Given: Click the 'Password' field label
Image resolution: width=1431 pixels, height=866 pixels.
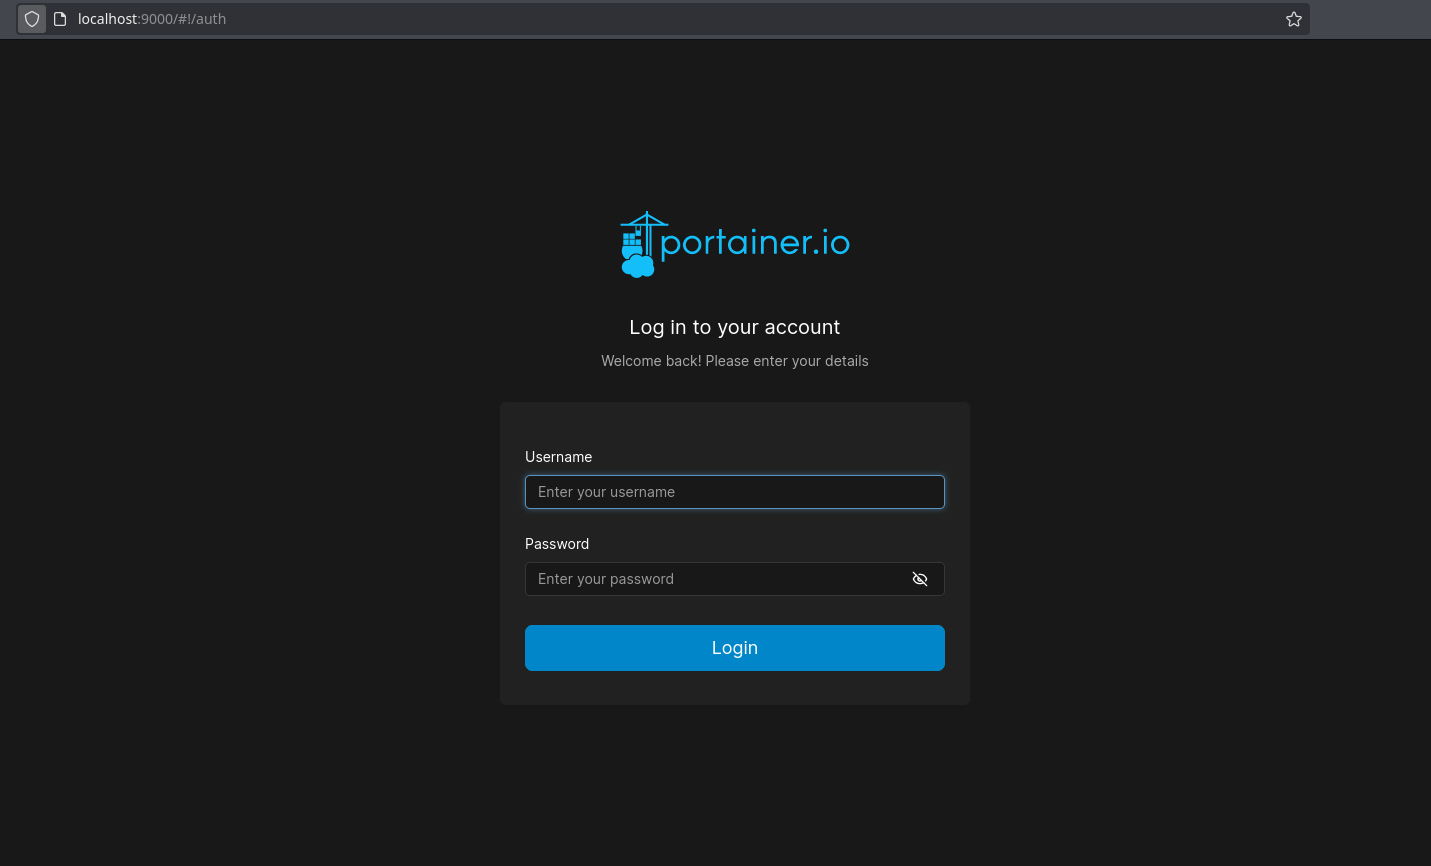Looking at the screenshot, I should (x=557, y=544).
